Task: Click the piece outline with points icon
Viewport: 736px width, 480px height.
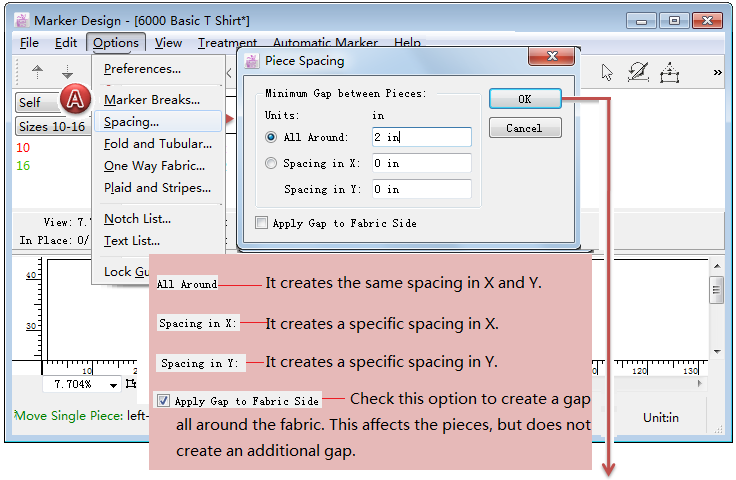Action: click(671, 72)
